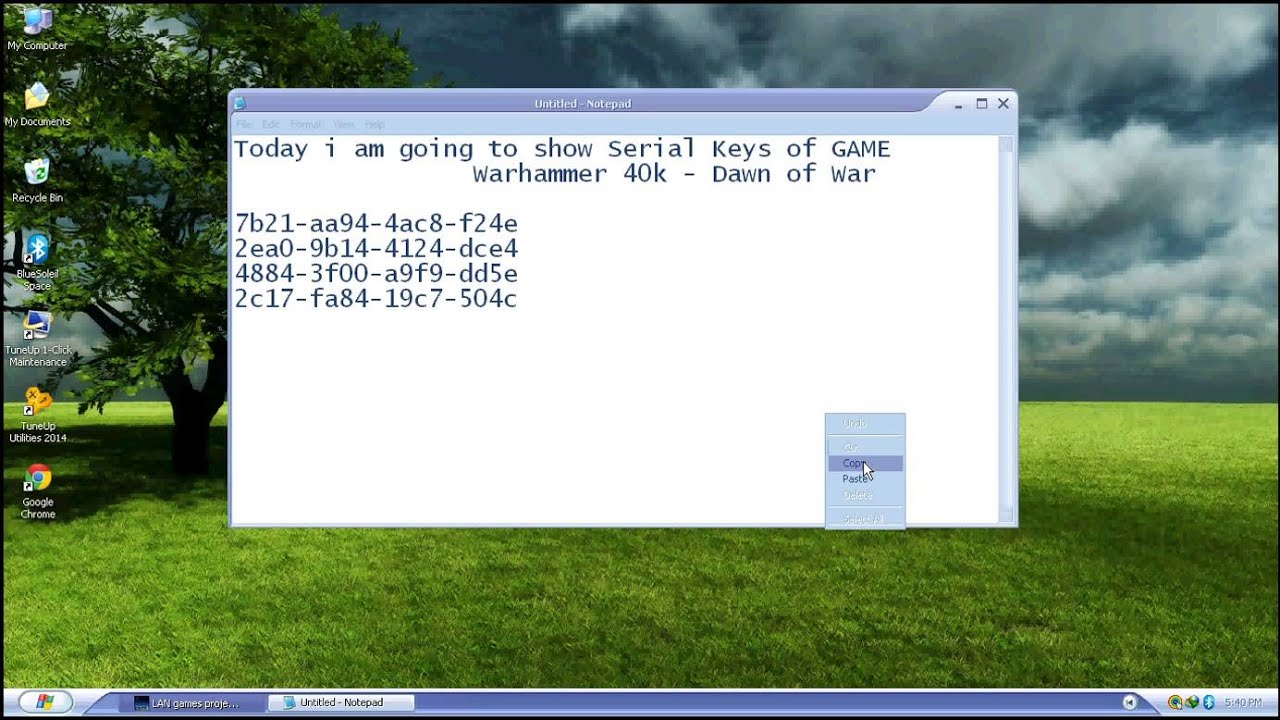Open the Help menu in Notepad
This screenshot has width=1280, height=720.
(375, 124)
